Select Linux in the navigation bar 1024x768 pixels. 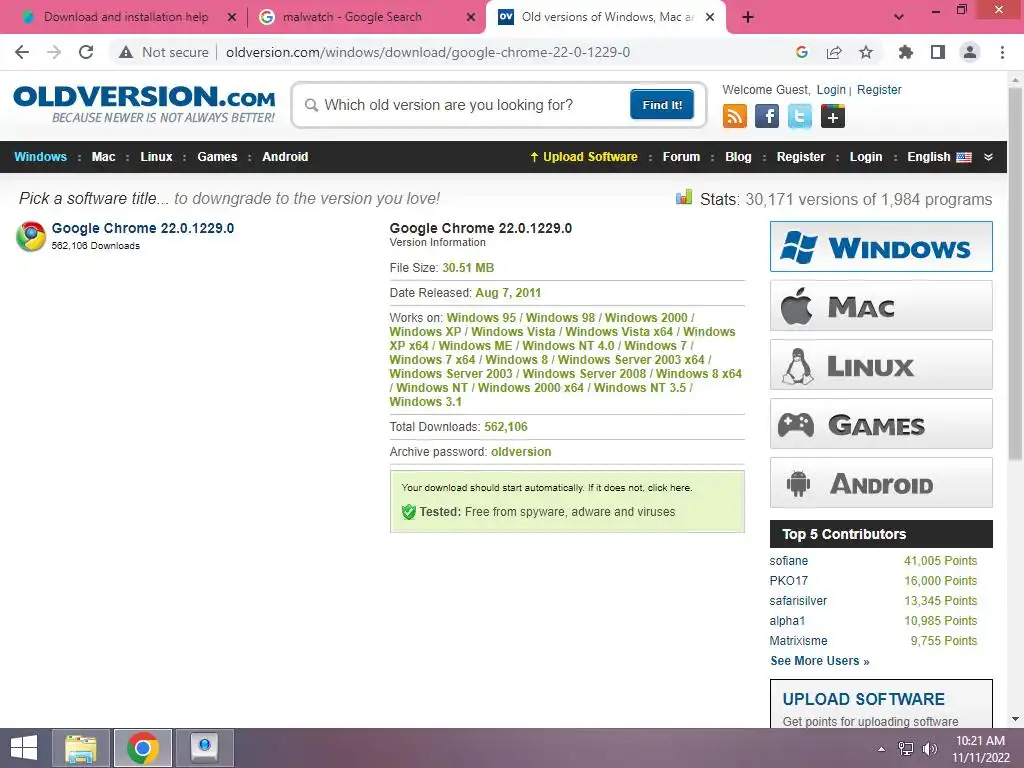(156, 157)
